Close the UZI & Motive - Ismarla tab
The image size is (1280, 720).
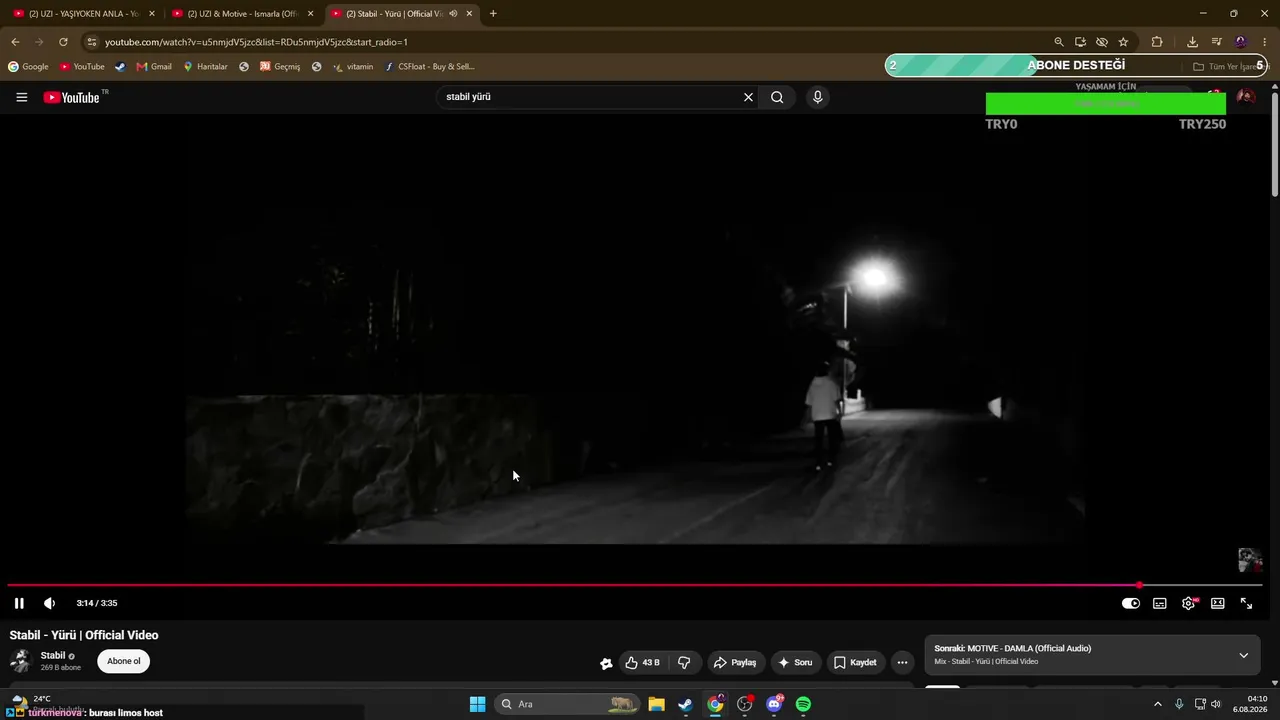point(311,14)
